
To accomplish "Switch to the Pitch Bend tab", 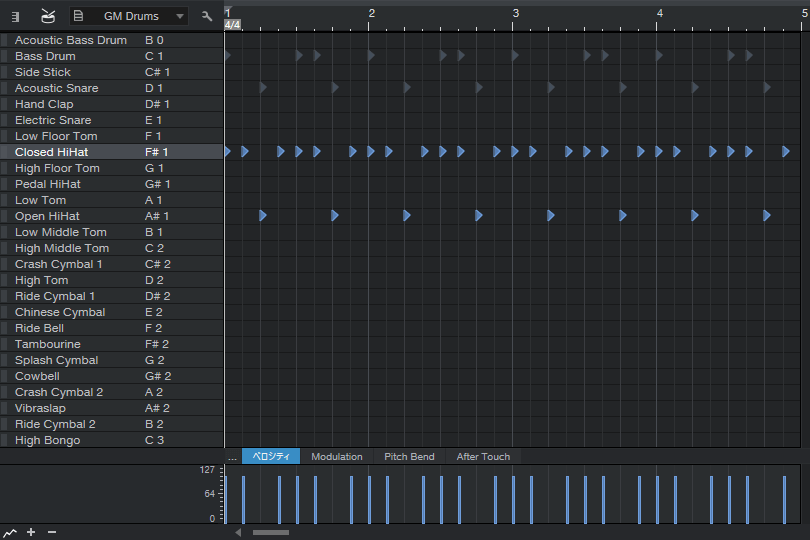I will click(x=409, y=457).
